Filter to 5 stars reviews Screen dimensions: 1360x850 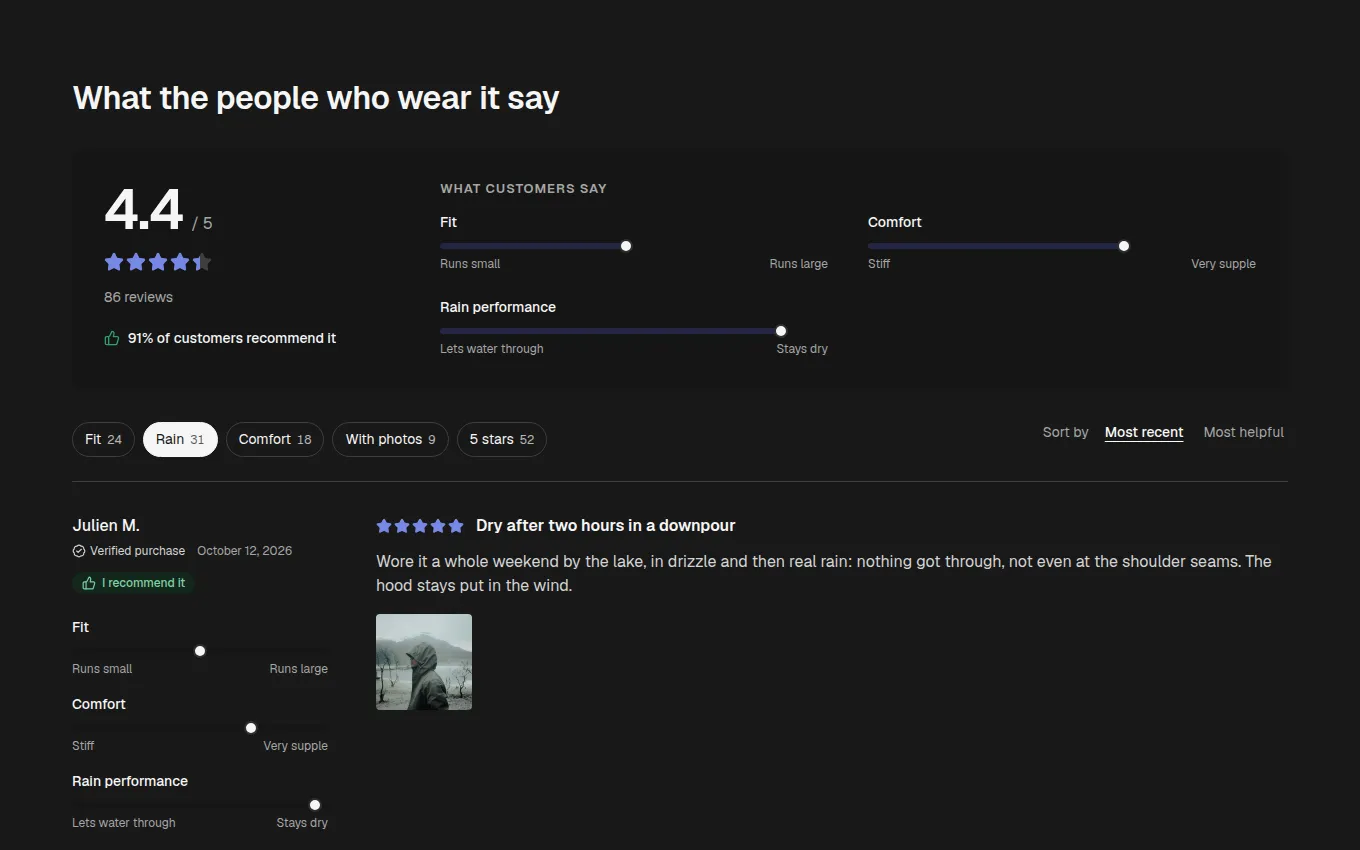(x=502, y=439)
